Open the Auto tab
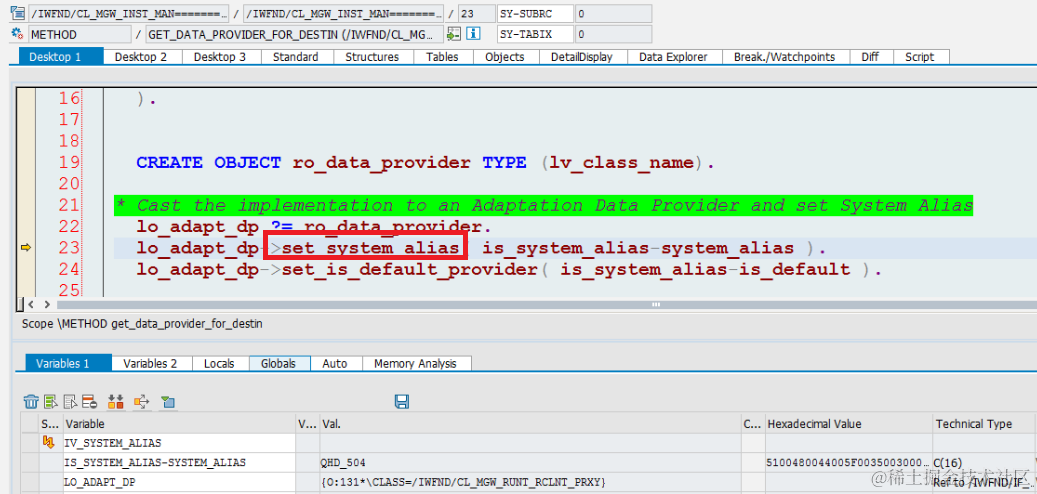The image size is (1037, 494). pos(336,364)
